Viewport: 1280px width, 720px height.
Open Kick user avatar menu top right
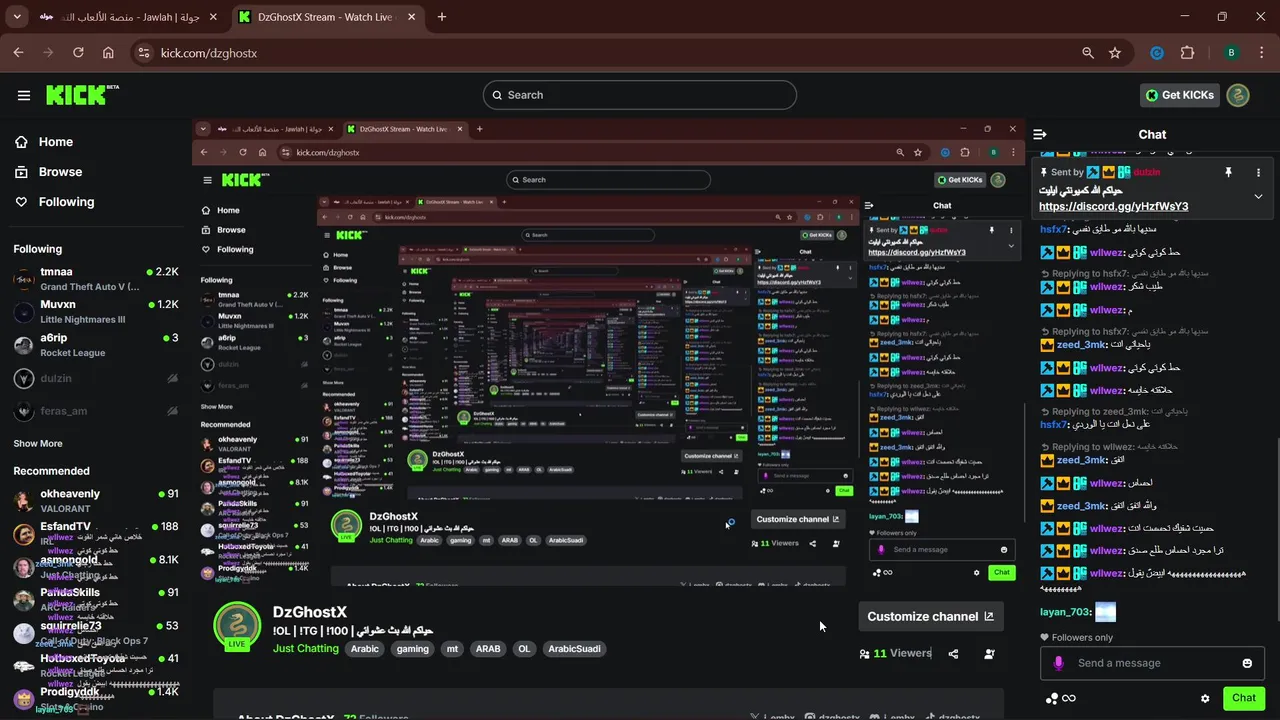[x=1239, y=95]
